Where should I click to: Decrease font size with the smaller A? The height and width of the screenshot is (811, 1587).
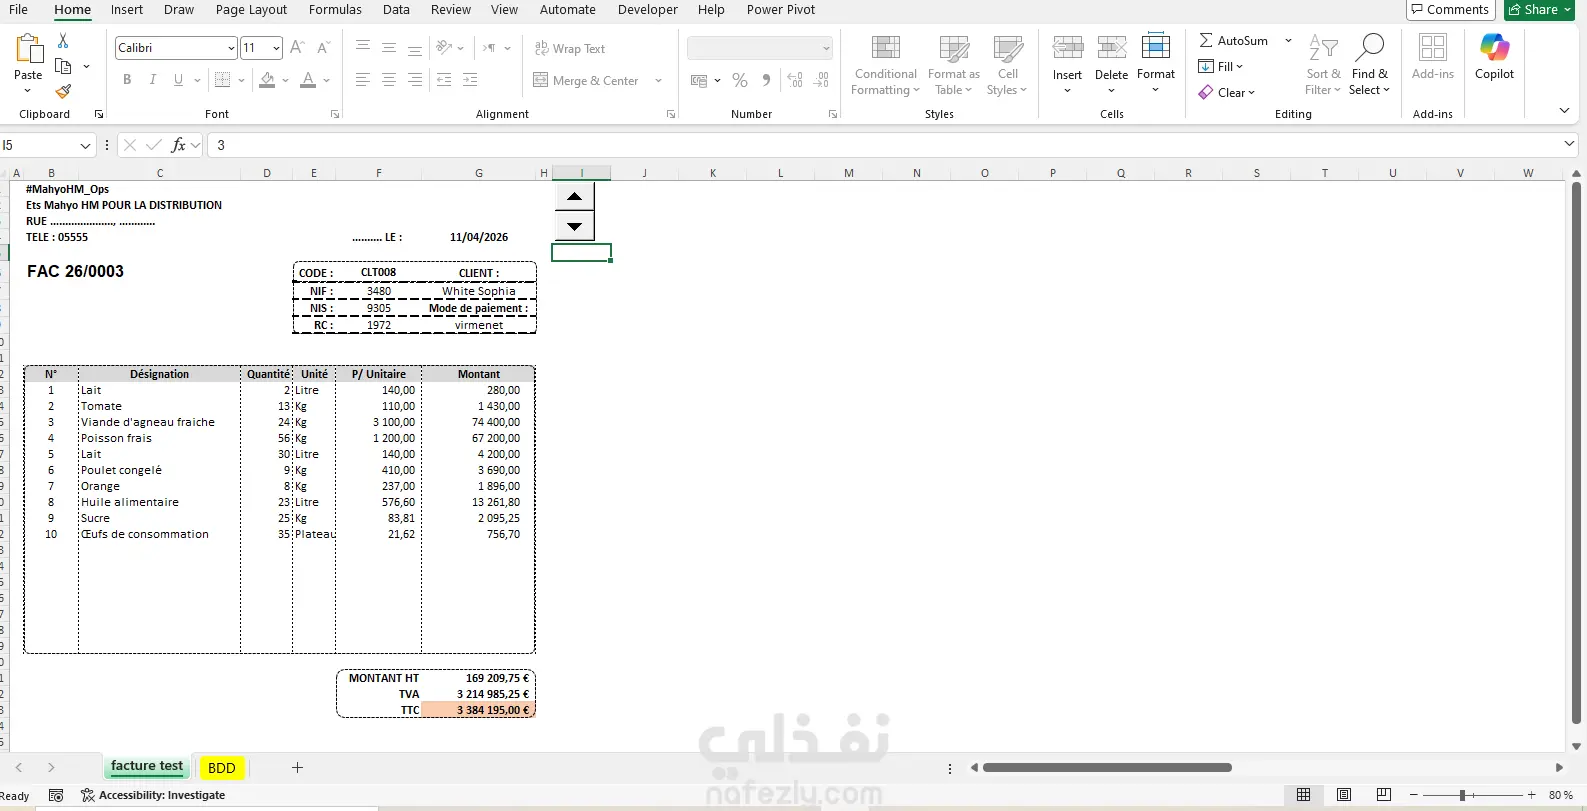(323, 47)
